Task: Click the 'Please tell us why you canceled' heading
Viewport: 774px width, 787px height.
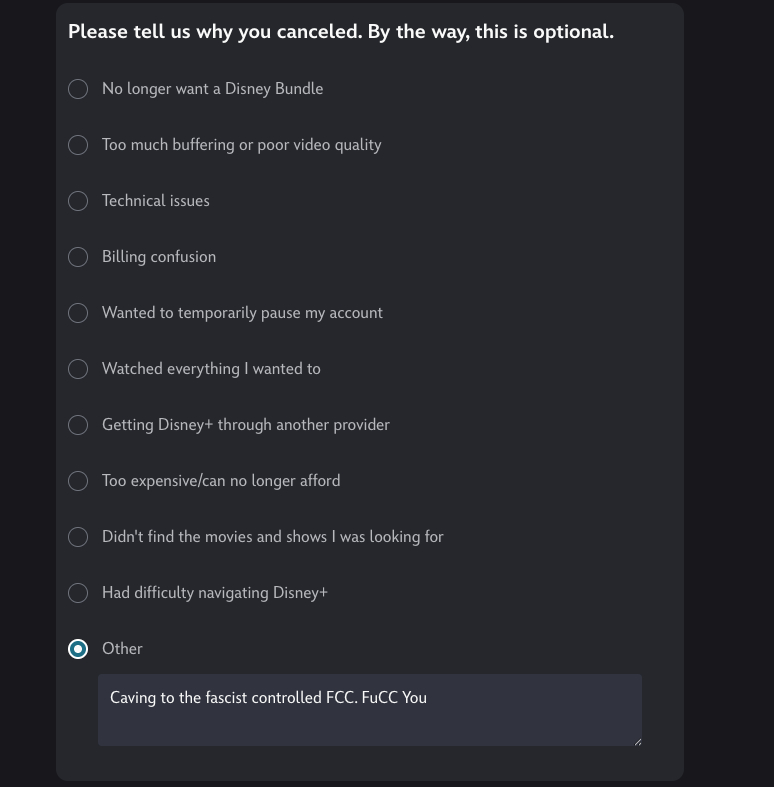Action: coord(340,32)
